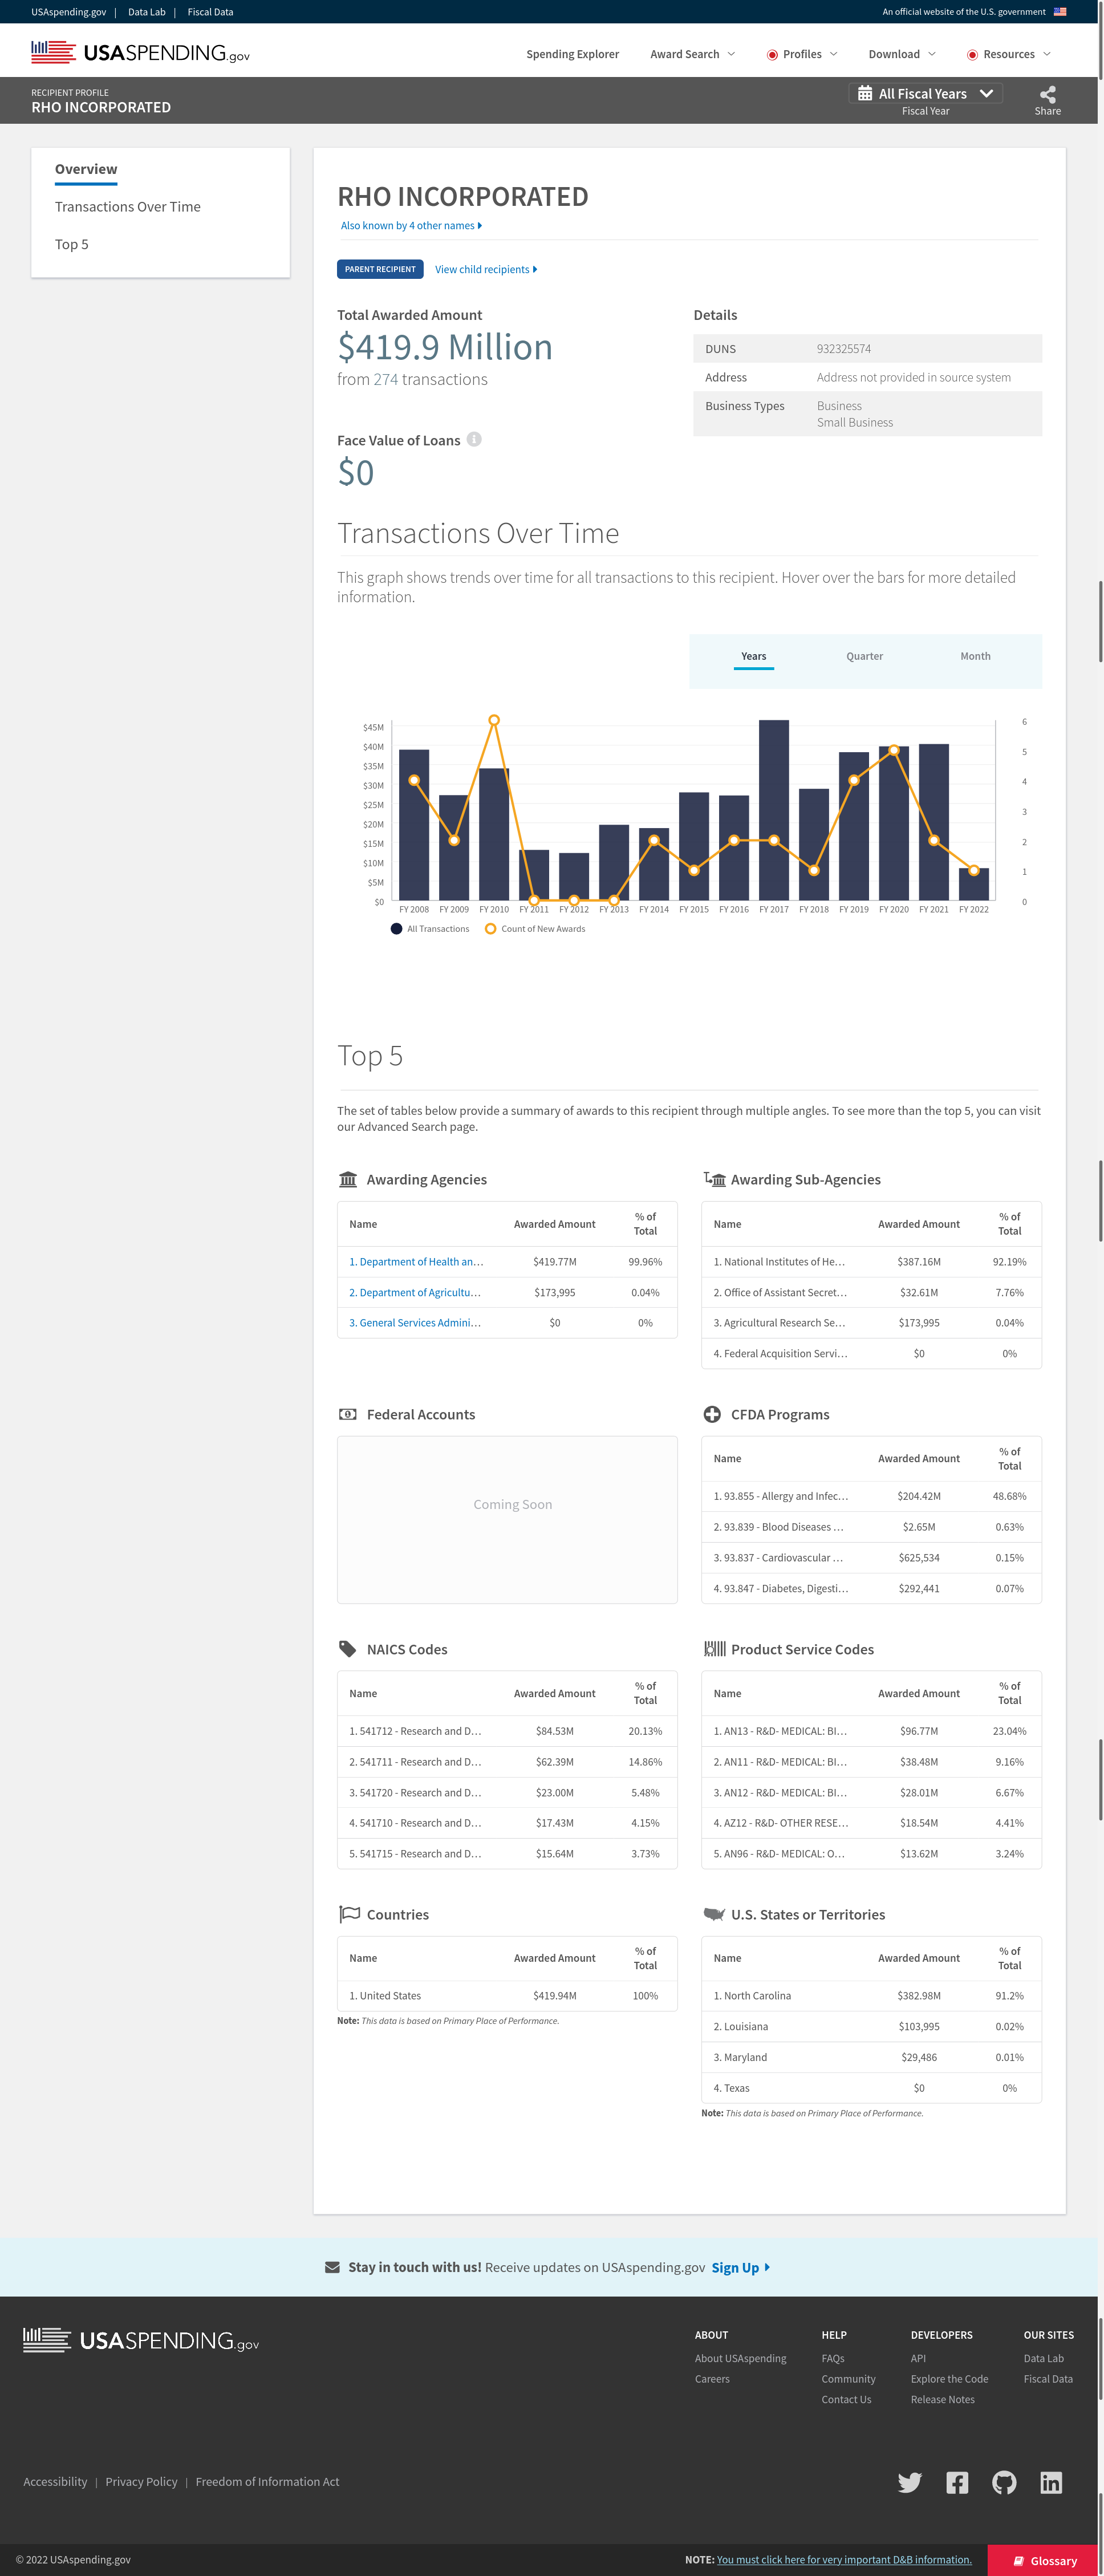Click the U.S. States map icon

point(714,1914)
